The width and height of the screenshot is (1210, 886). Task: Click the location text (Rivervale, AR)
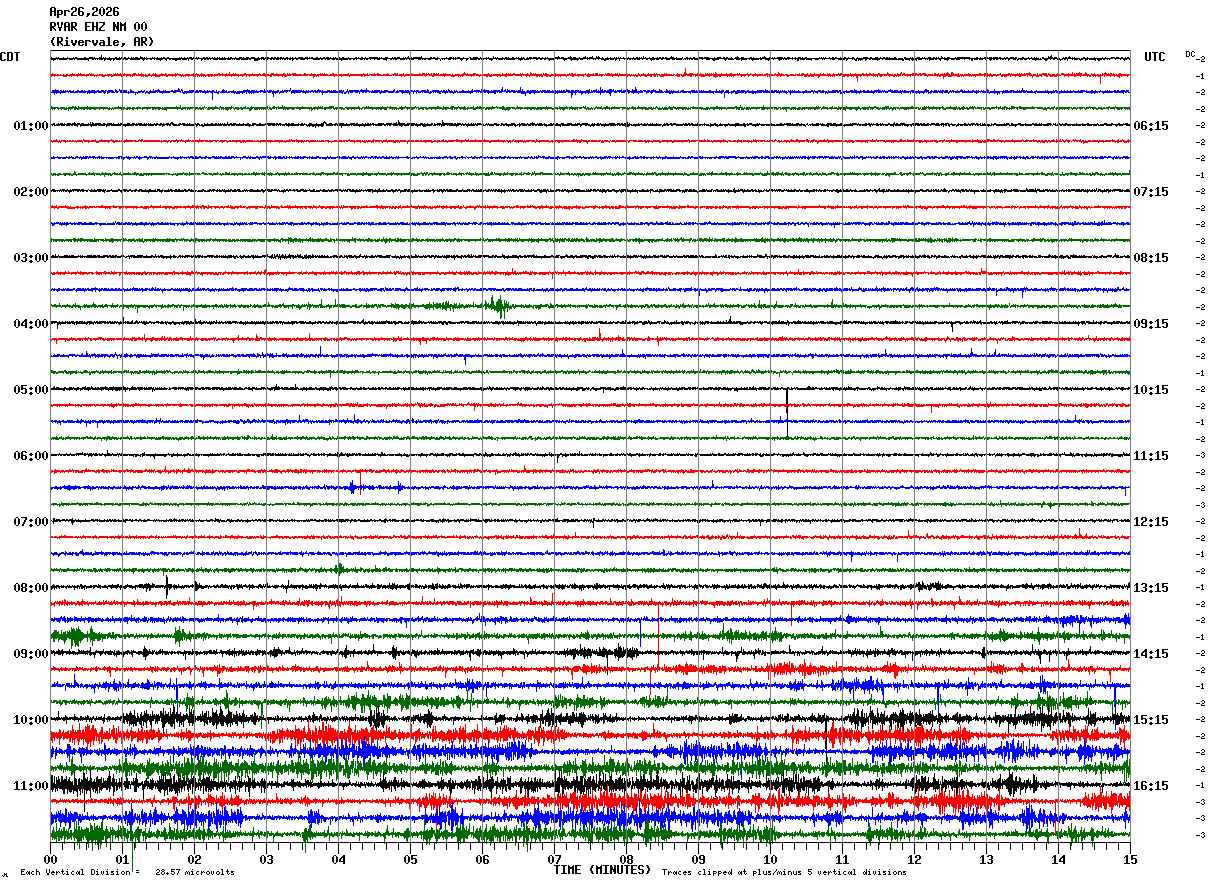(102, 42)
